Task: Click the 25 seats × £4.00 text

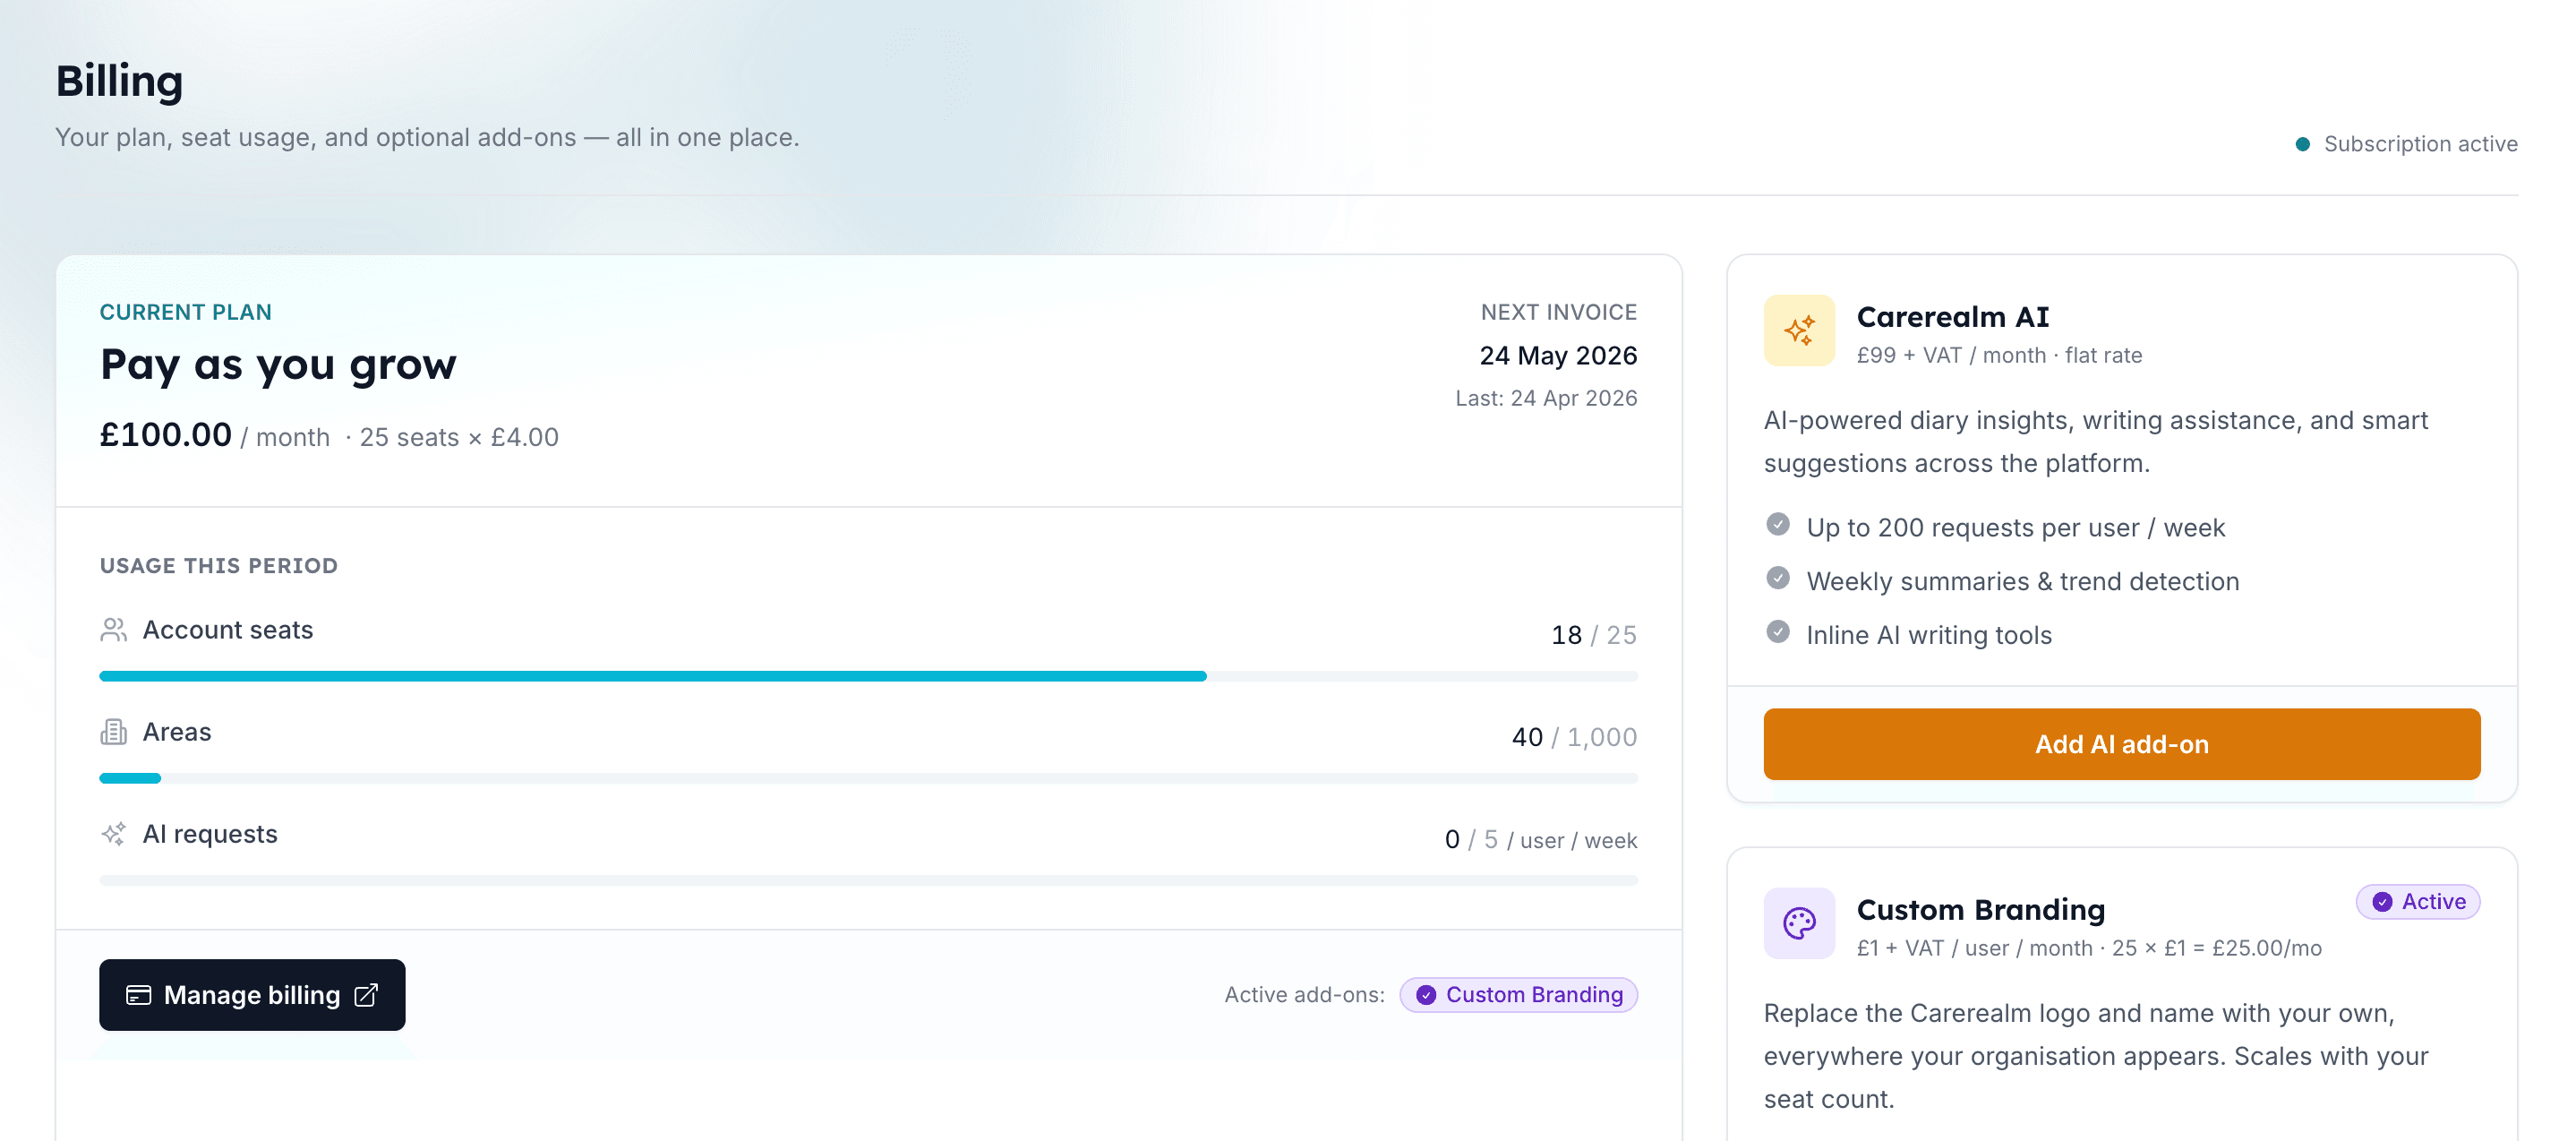Action: click(459, 437)
